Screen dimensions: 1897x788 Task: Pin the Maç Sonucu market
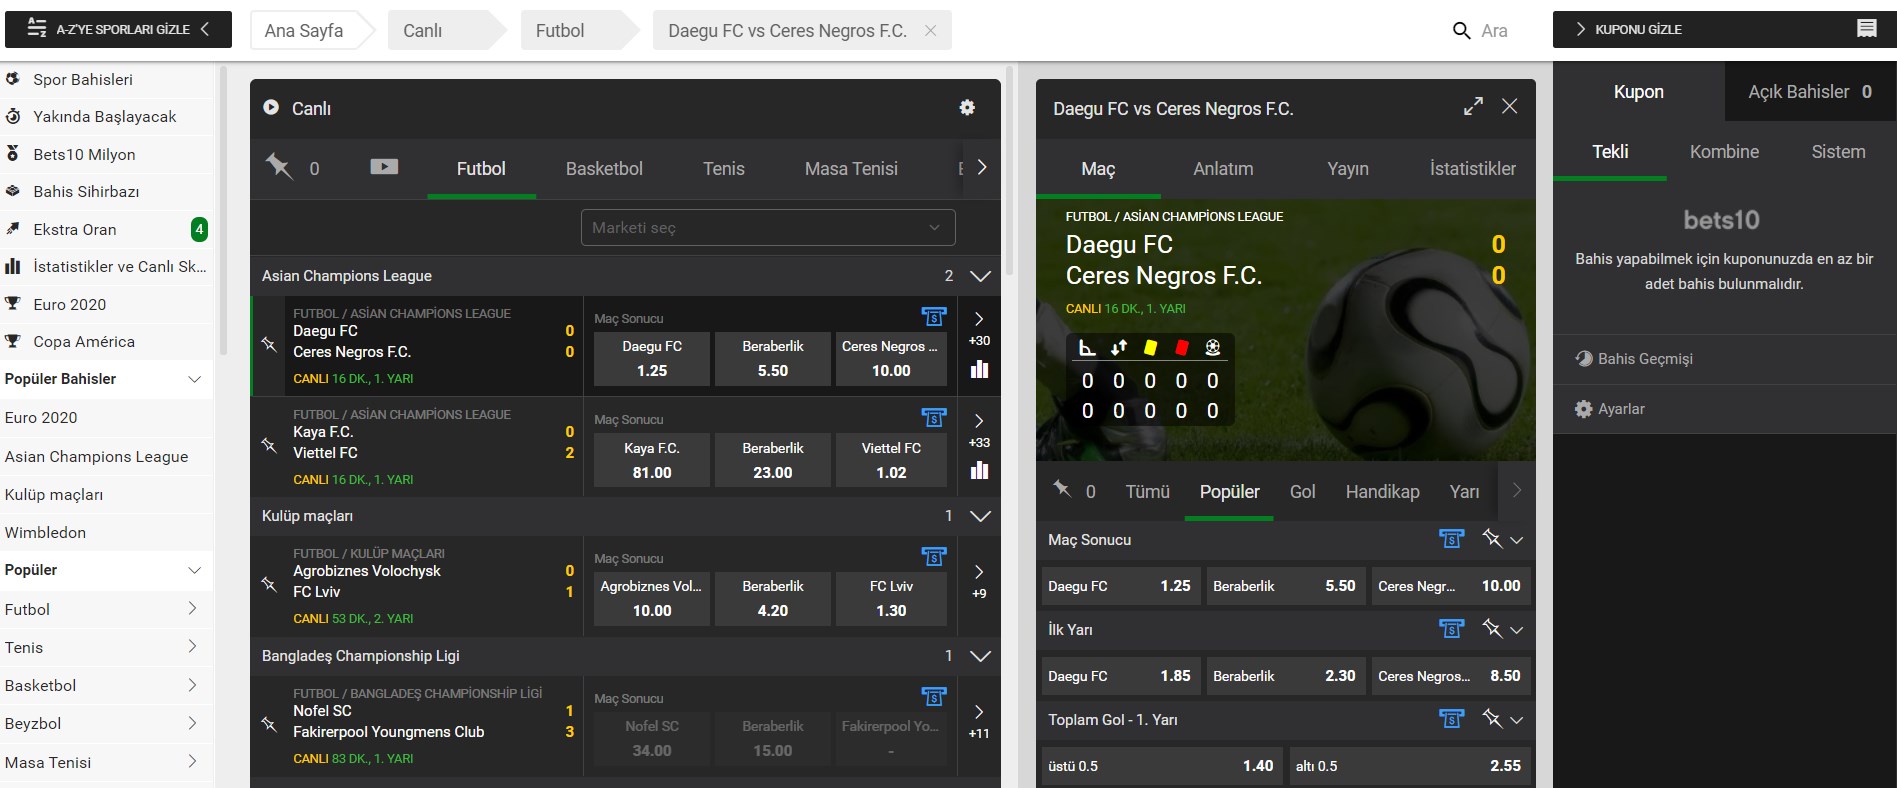(1492, 539)
